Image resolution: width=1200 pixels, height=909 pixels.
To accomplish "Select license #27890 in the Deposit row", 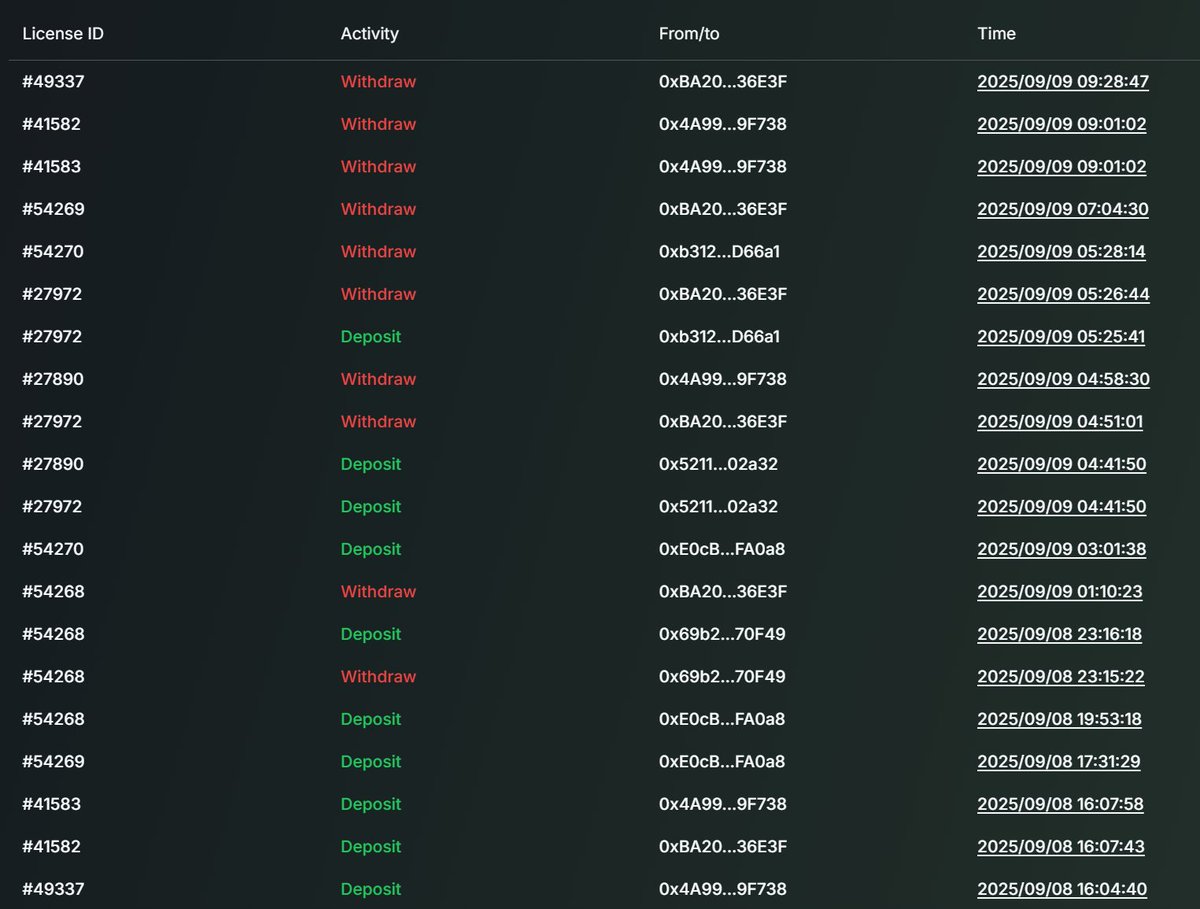I will (x=53, y=464).
